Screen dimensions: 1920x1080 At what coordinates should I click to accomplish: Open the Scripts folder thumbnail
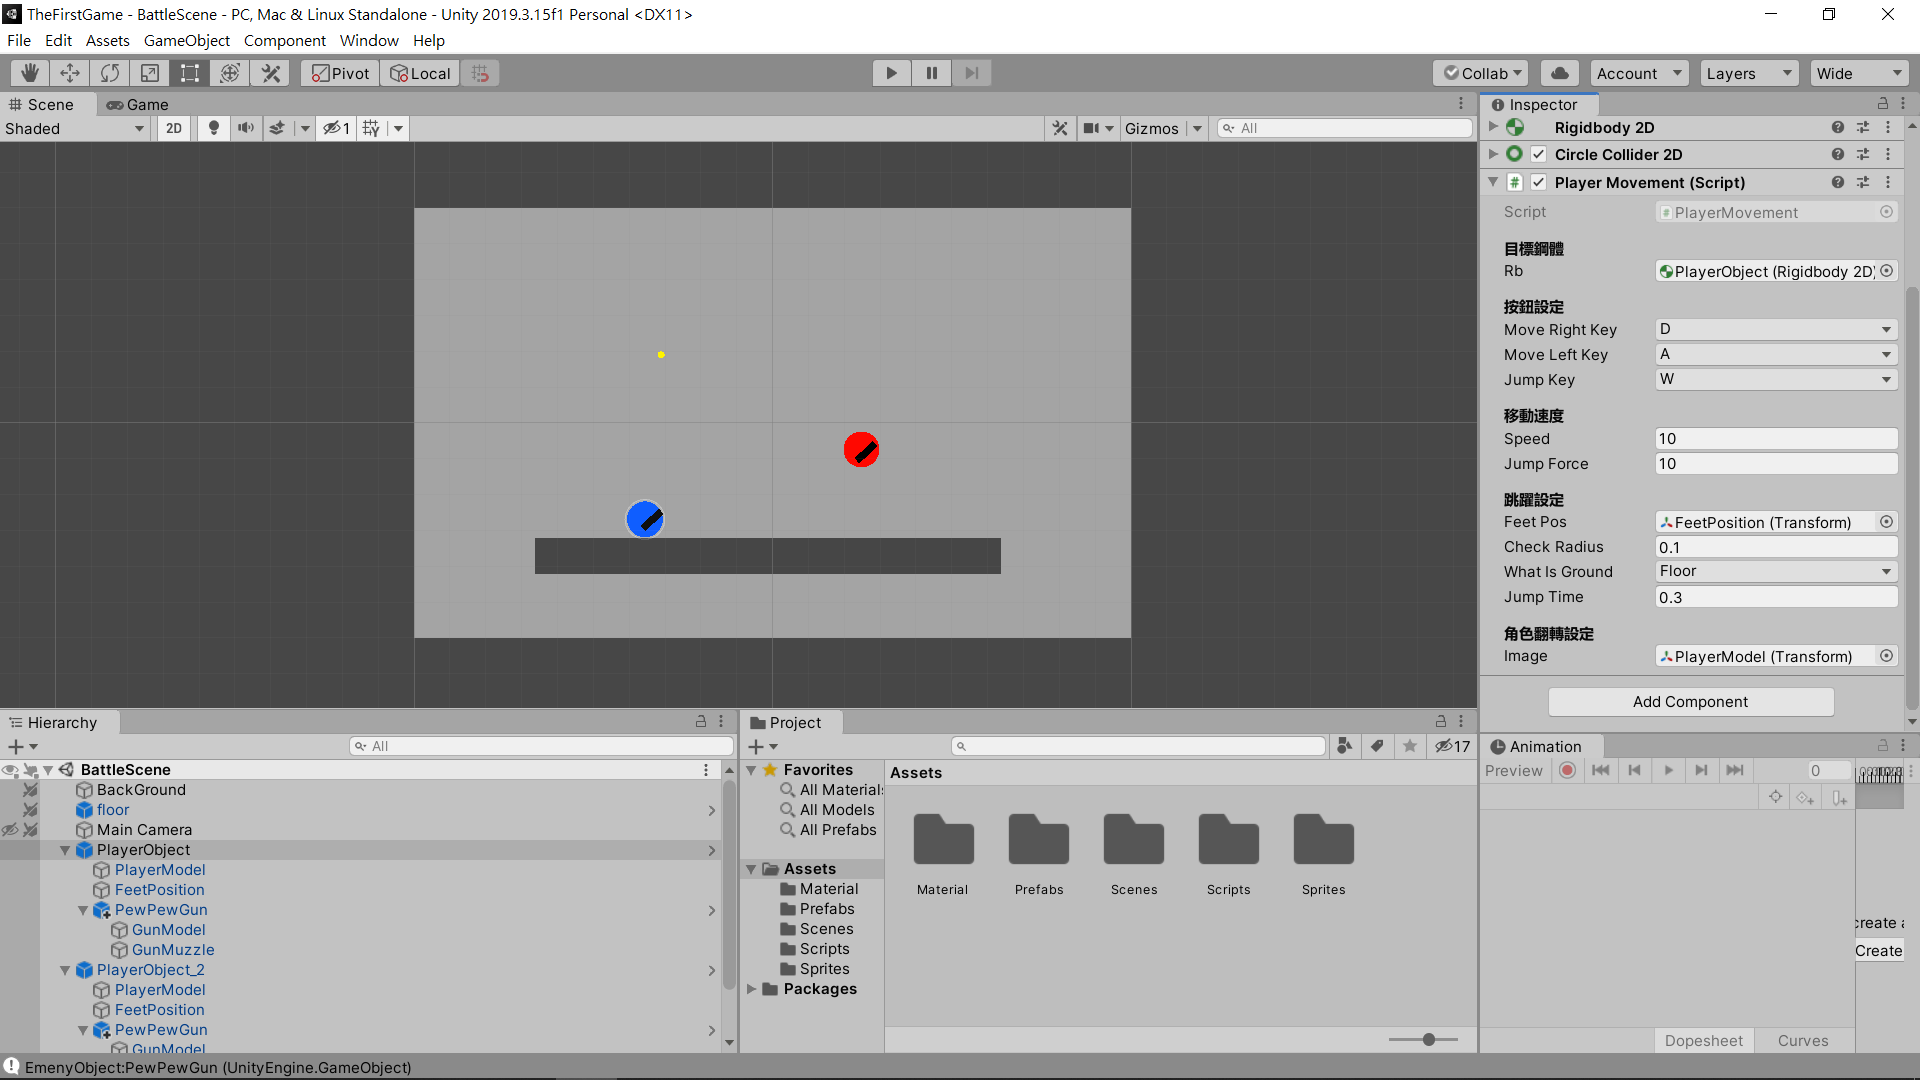click(1228, 854)
